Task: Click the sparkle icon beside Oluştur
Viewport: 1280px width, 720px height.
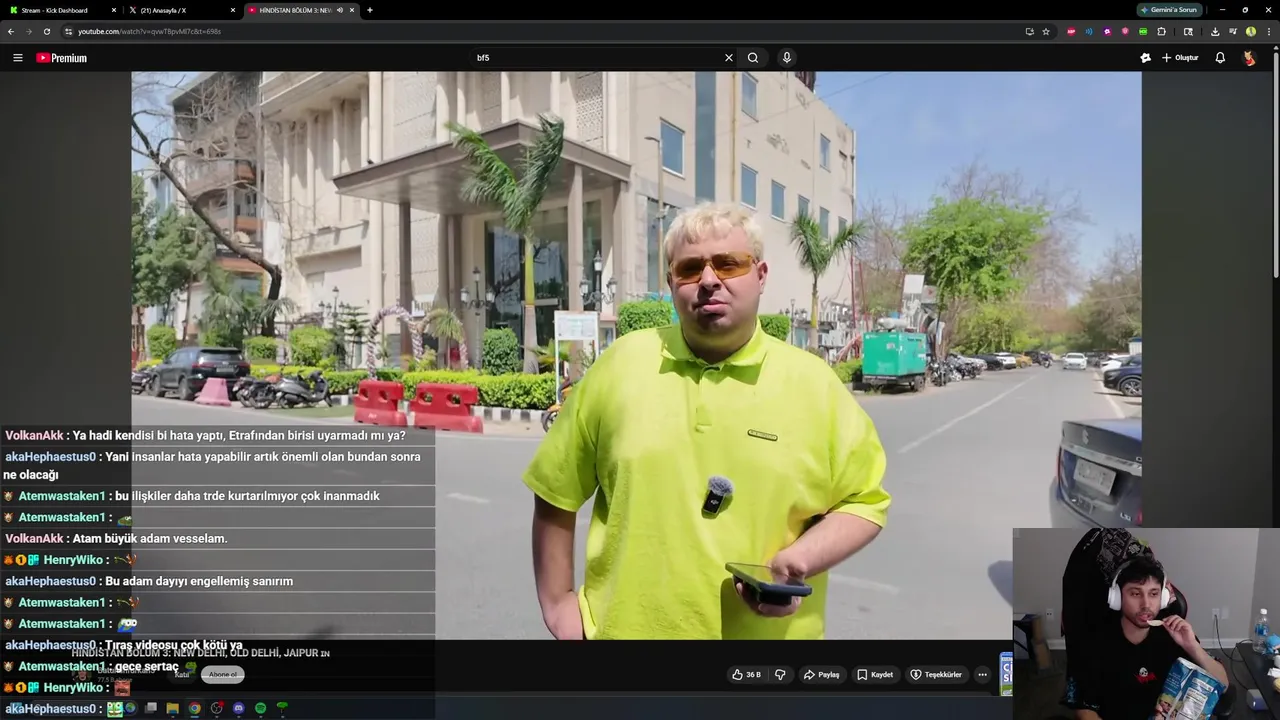Action: coord(1145,58)
